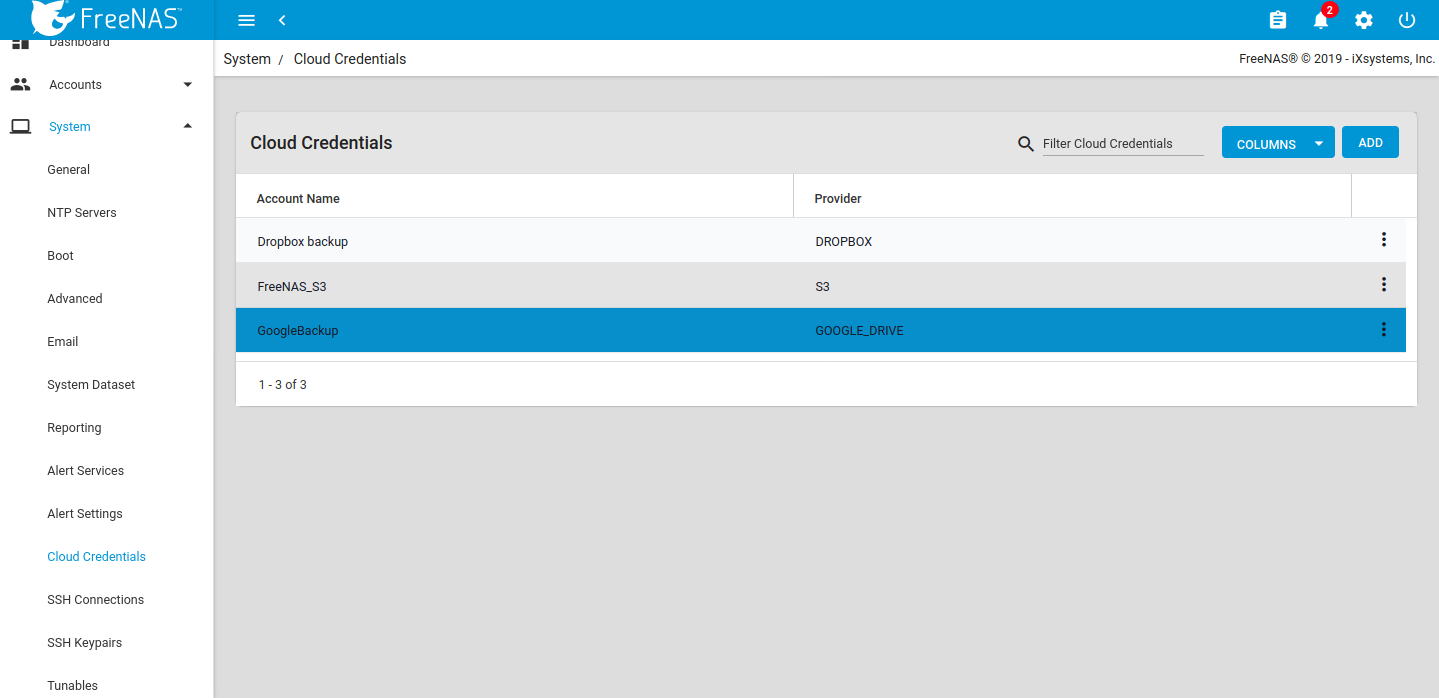This screenshot has width=1439, height=698.
Task: Collapse the System menu arrow
Action: 188,126
